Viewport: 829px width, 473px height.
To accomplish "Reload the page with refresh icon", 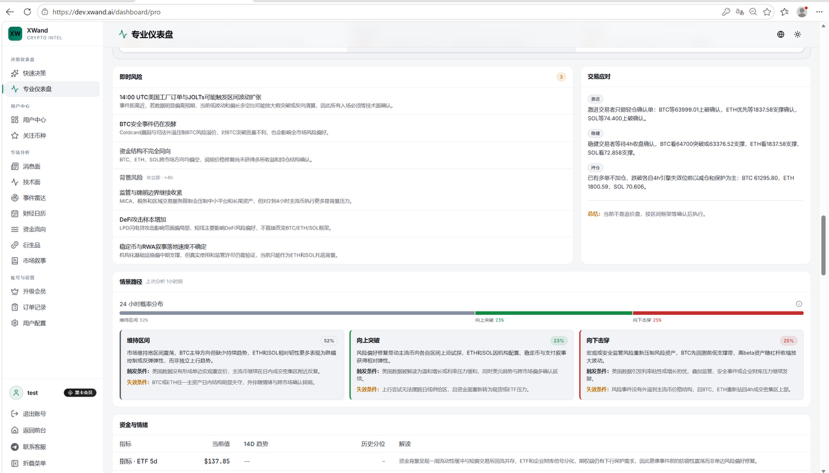I will coord(27,12).
